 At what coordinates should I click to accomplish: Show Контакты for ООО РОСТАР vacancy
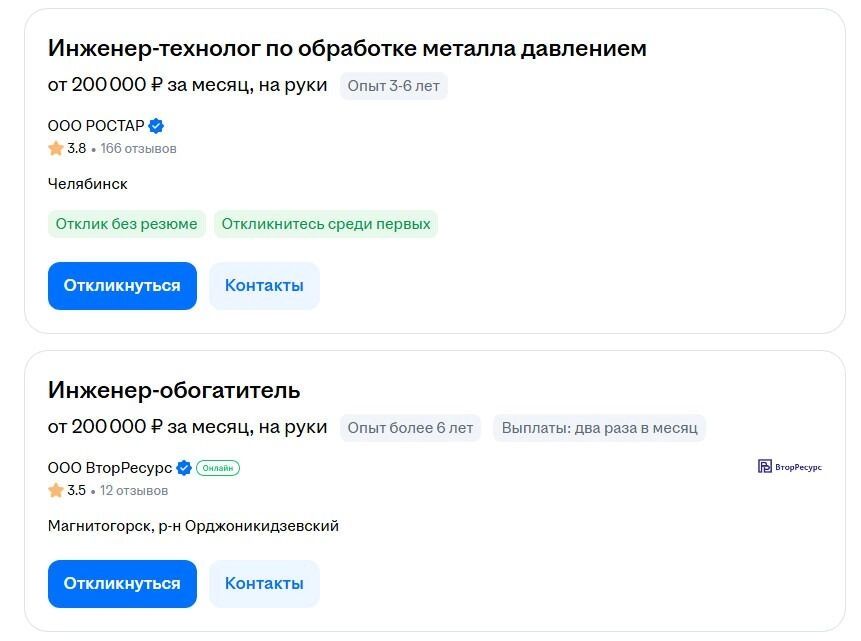coord(264,286)
